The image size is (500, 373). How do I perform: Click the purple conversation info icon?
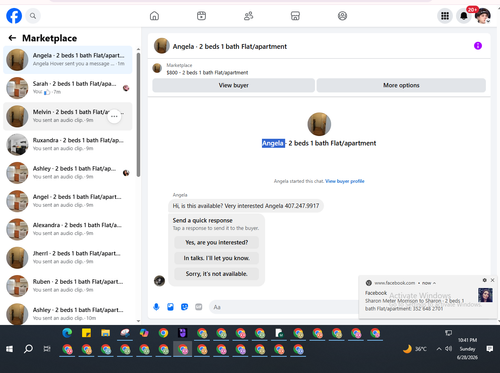[x=478, y=46]
